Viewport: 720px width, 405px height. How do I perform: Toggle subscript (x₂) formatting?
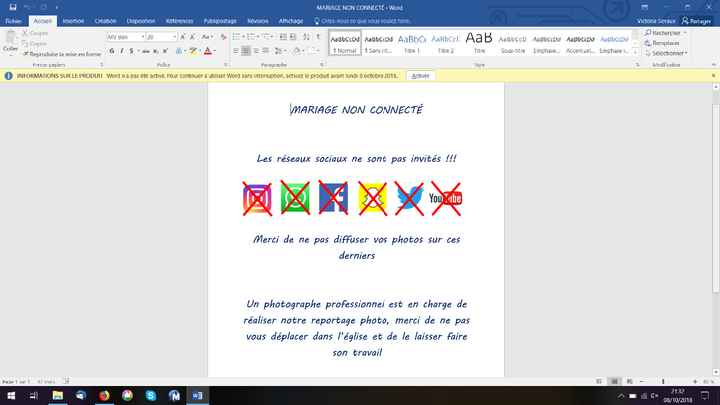click(x=156, y=51)
